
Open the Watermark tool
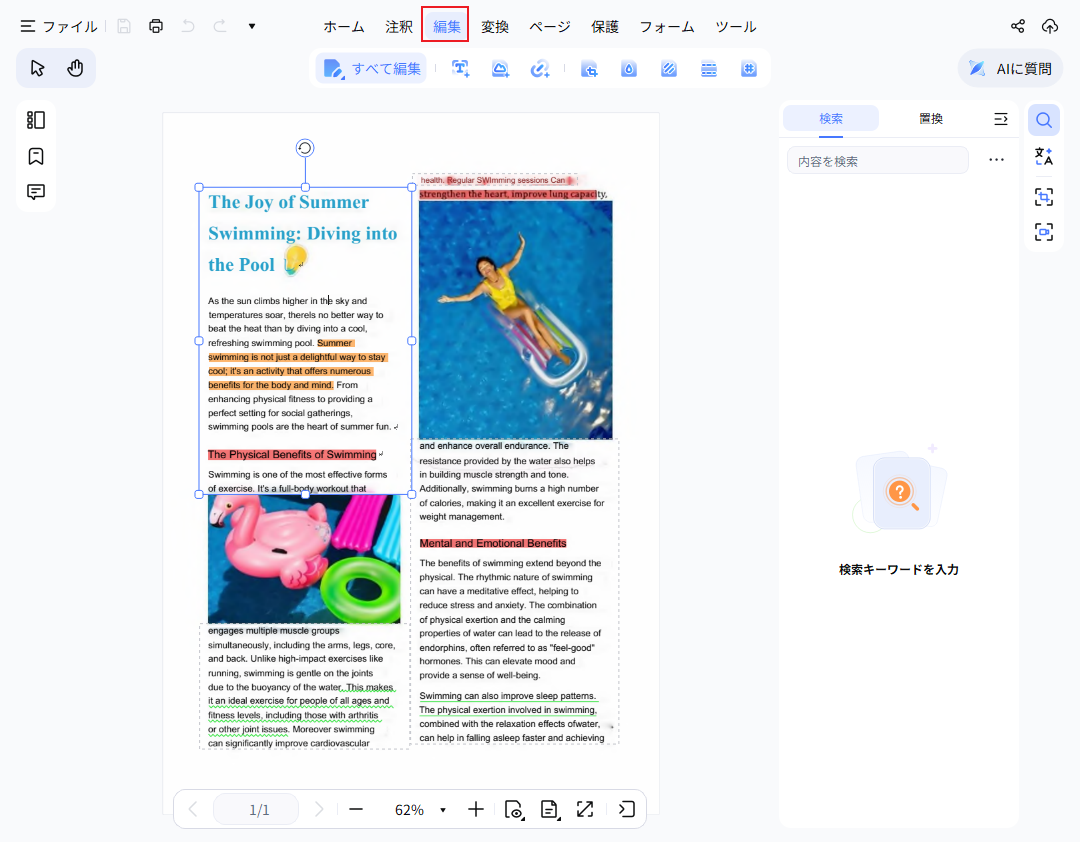629,68
